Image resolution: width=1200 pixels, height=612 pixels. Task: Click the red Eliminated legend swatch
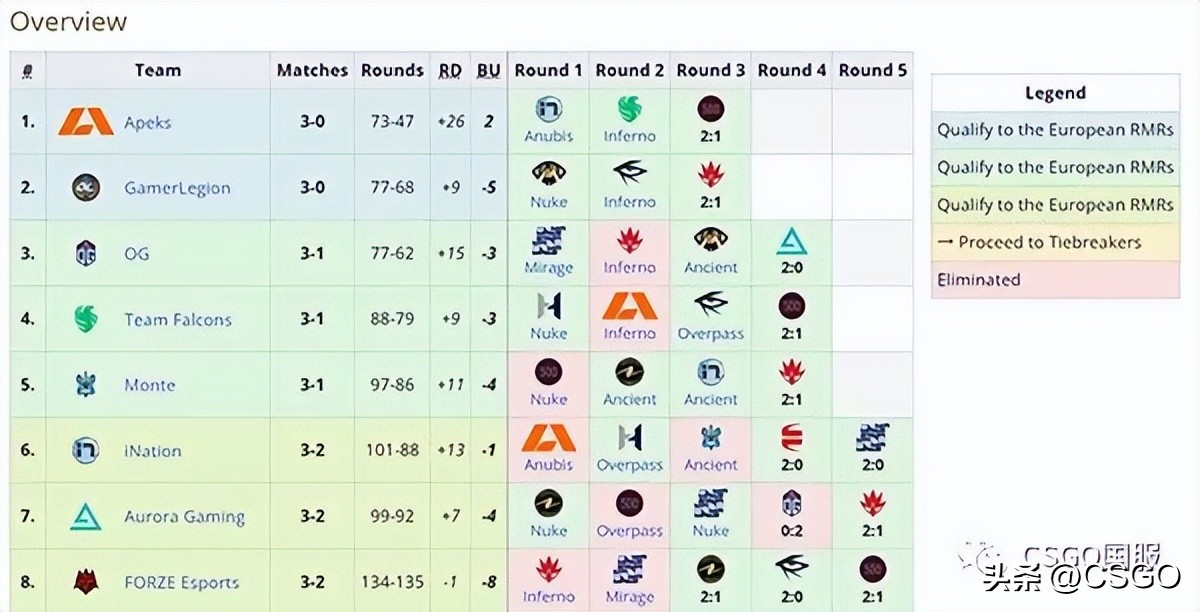(x=1055, y=280)
